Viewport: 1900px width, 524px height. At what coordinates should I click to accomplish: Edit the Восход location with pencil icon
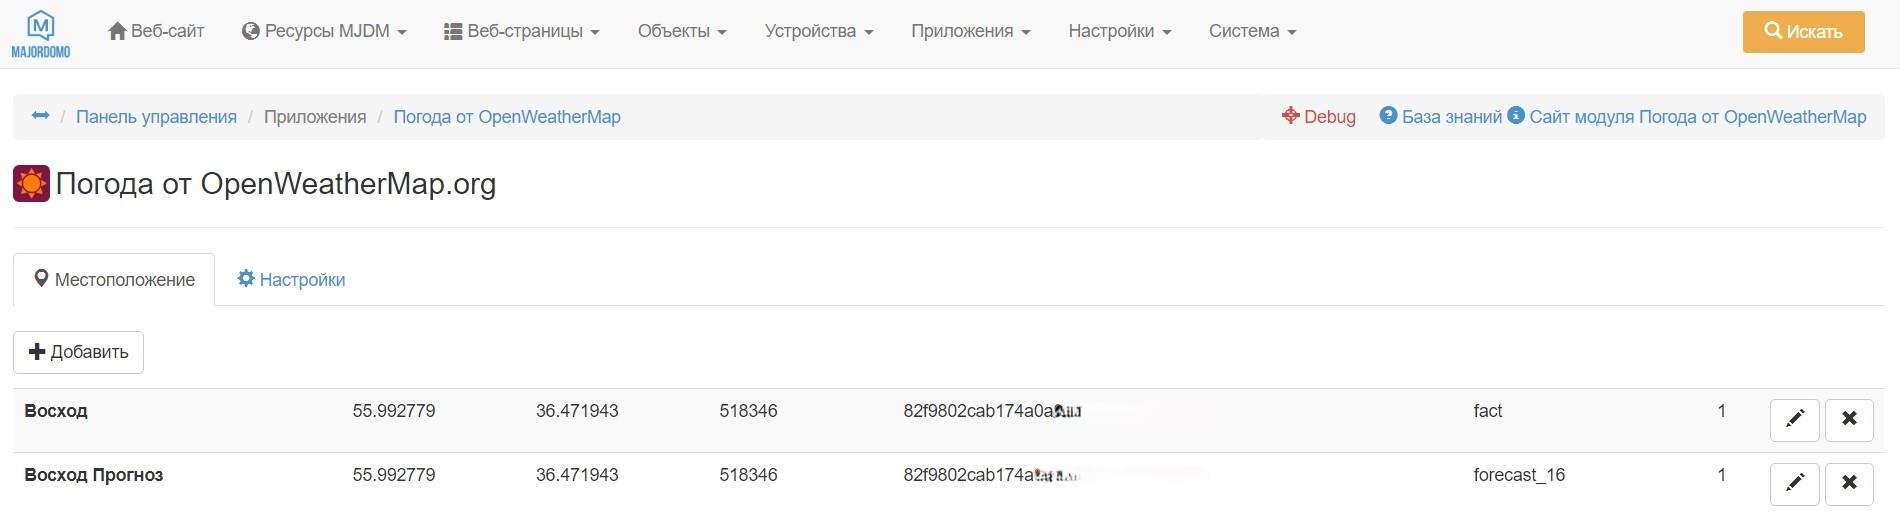(1794, 419)
